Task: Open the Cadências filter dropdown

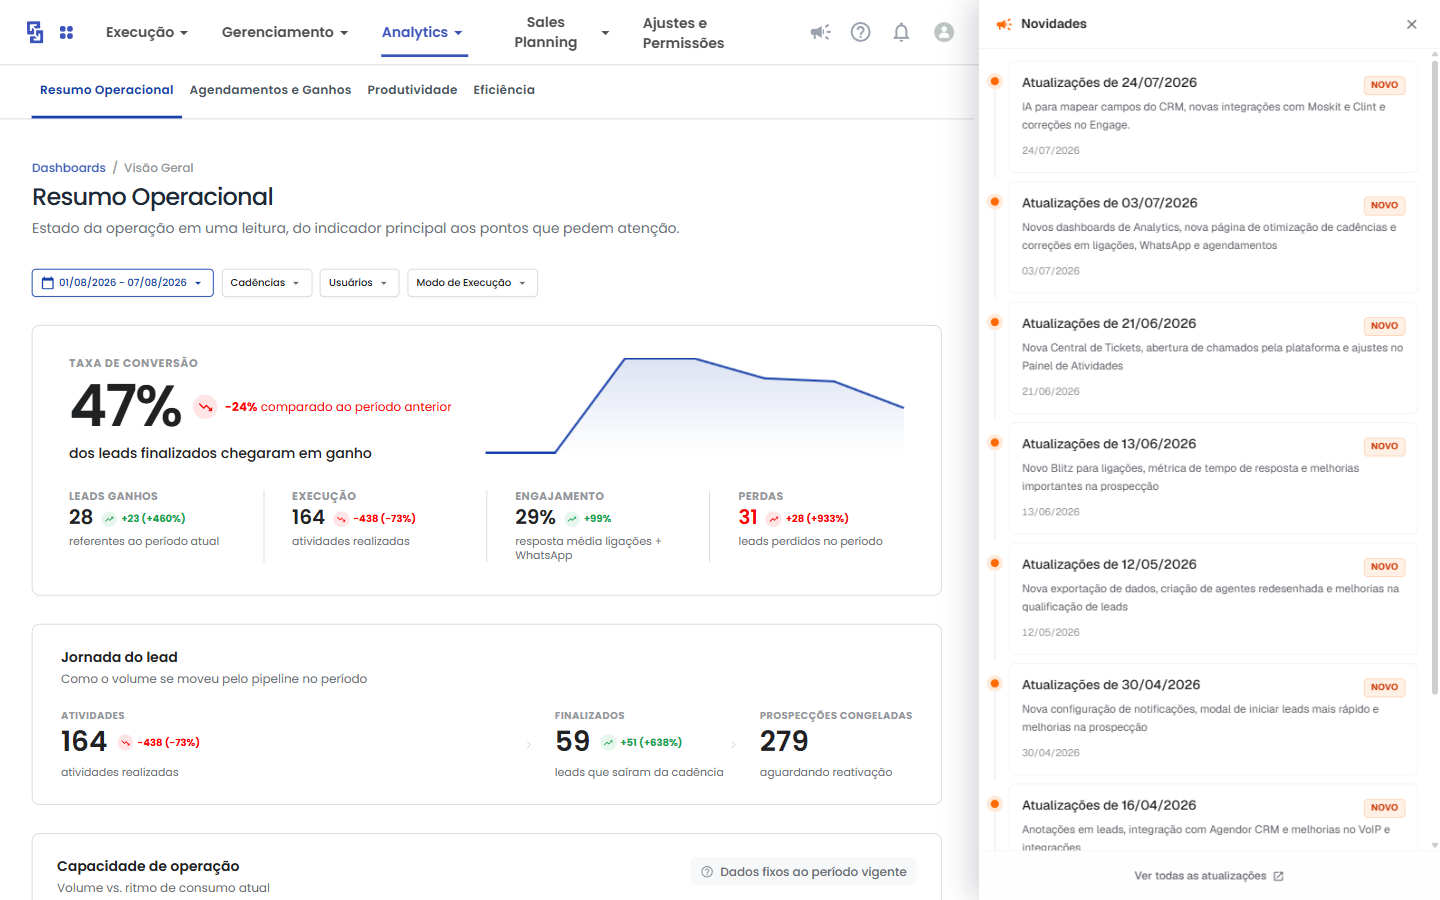Action: point(266,283)
